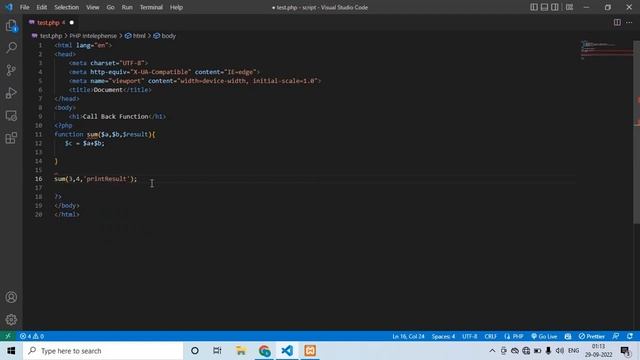
Task: Open the Customize Layout icon
Action: point(569,7)
